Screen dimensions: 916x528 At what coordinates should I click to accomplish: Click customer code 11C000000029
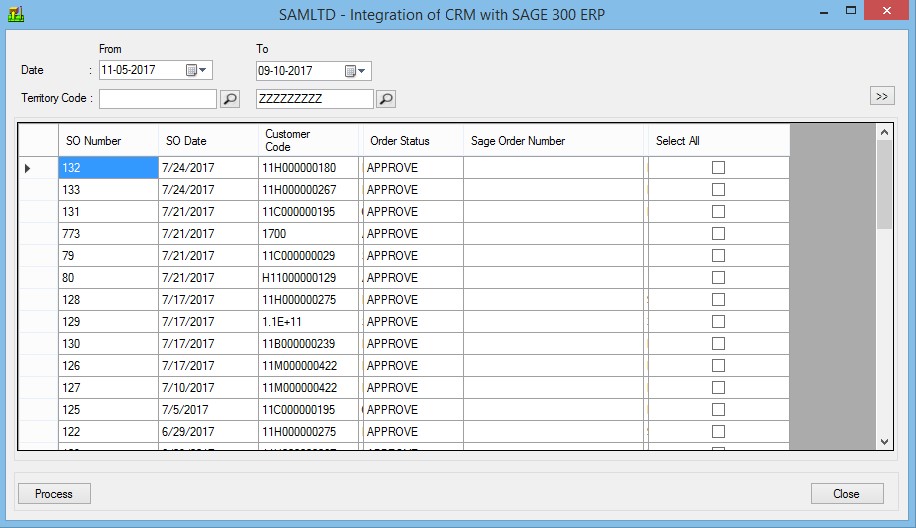pos(308,256)
